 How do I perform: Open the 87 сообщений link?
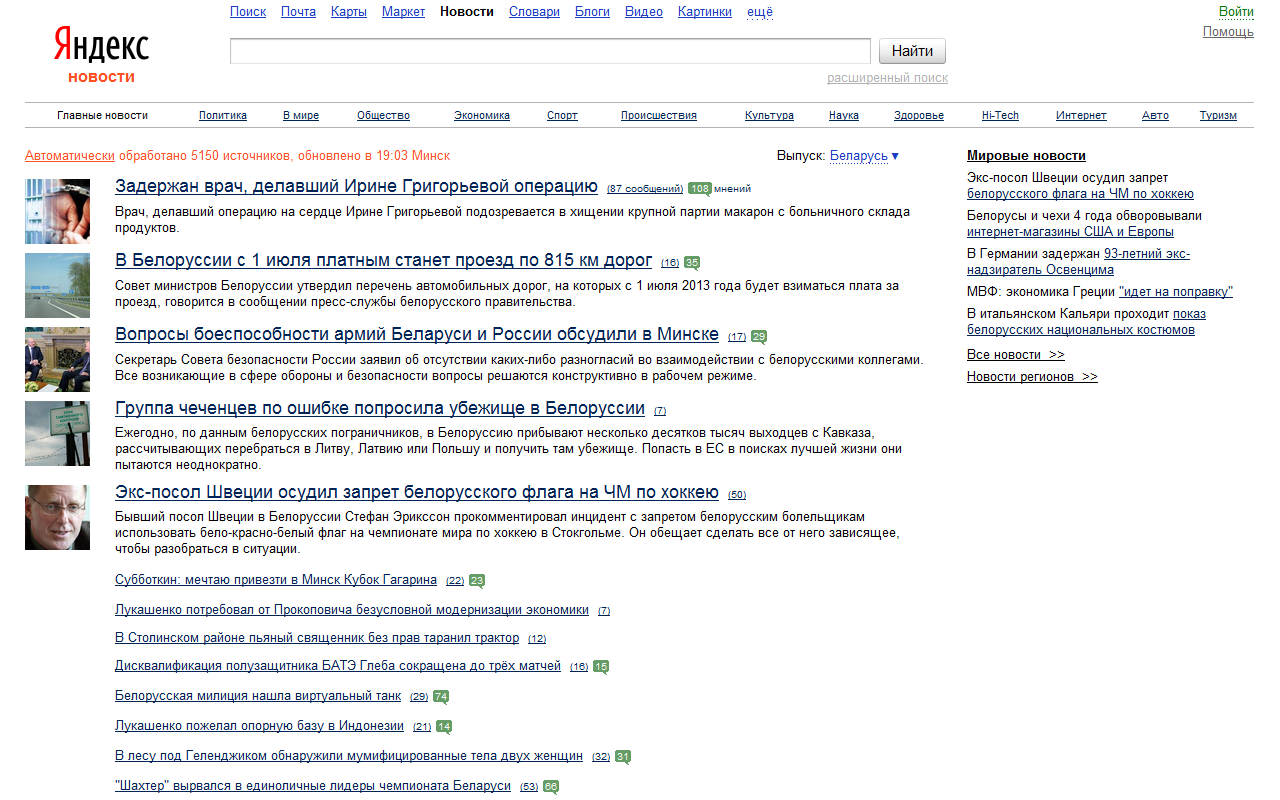(645, 189)
